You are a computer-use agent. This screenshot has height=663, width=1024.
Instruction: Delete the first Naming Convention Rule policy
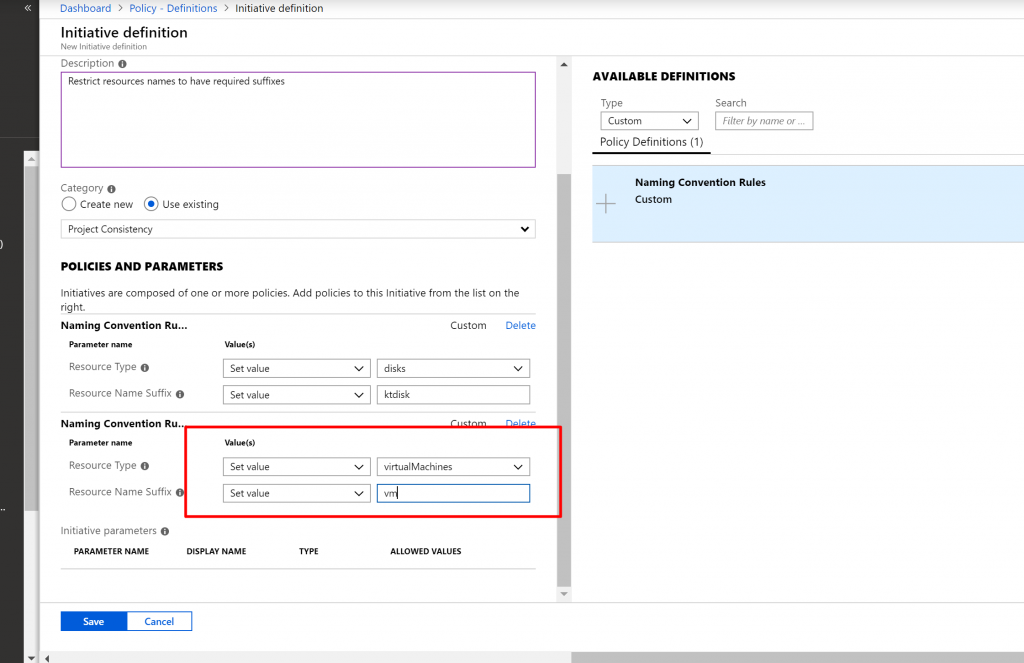click(520, 325)
